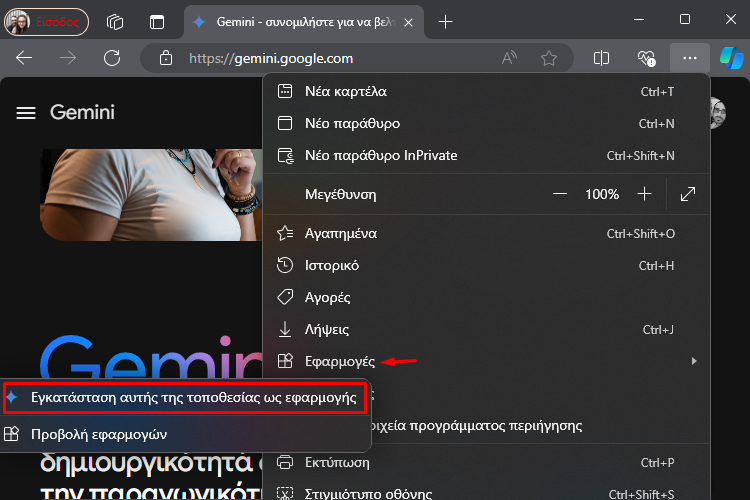Decrease zoom with the minus button
This screenshot has width=750, height=500.
click(x=560, y=194)
